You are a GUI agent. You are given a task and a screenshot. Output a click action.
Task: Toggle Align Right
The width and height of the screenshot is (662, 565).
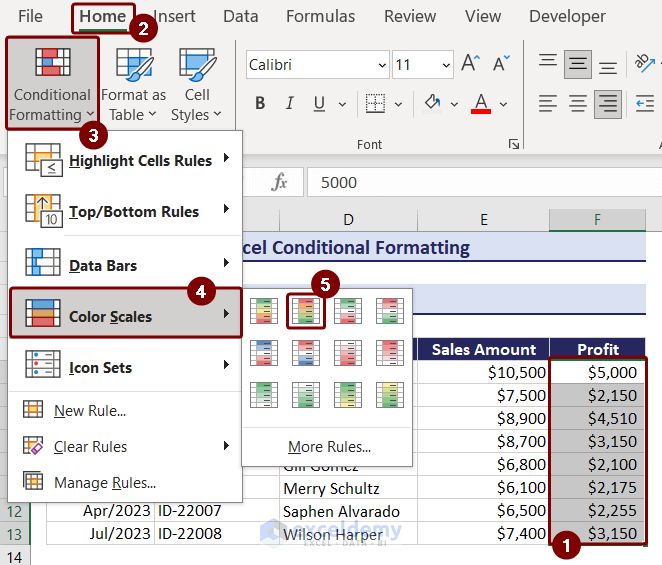coord(608,104)
